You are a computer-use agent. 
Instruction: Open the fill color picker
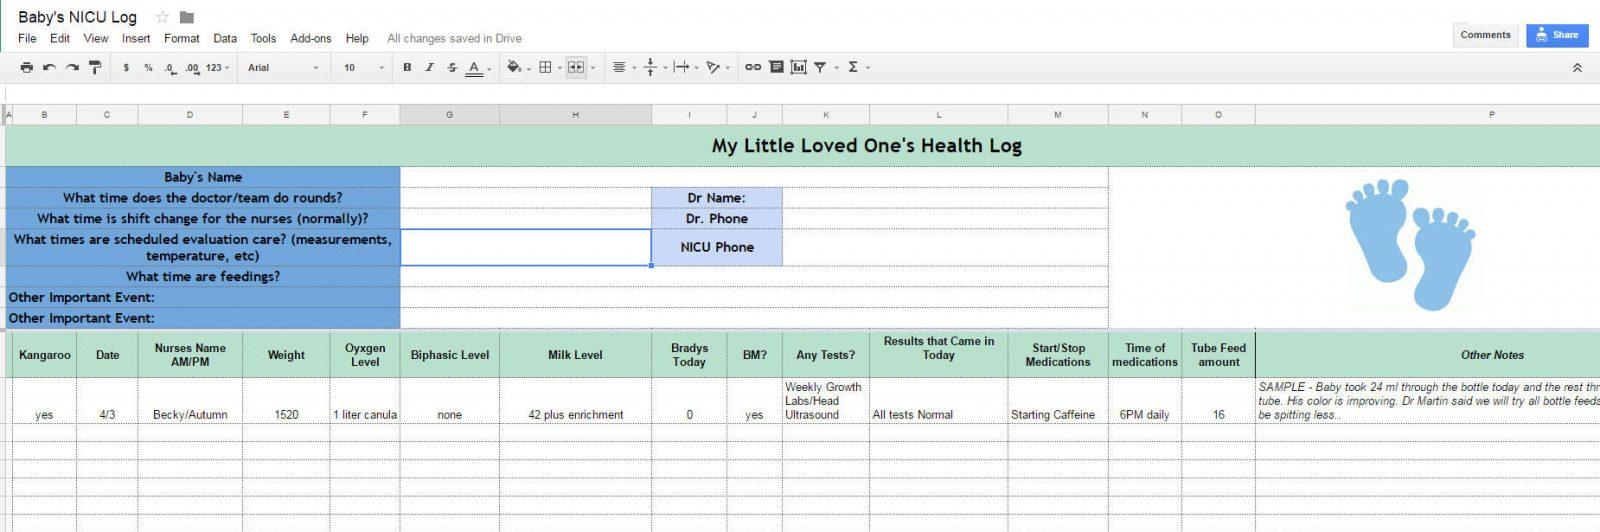[515, 68]
